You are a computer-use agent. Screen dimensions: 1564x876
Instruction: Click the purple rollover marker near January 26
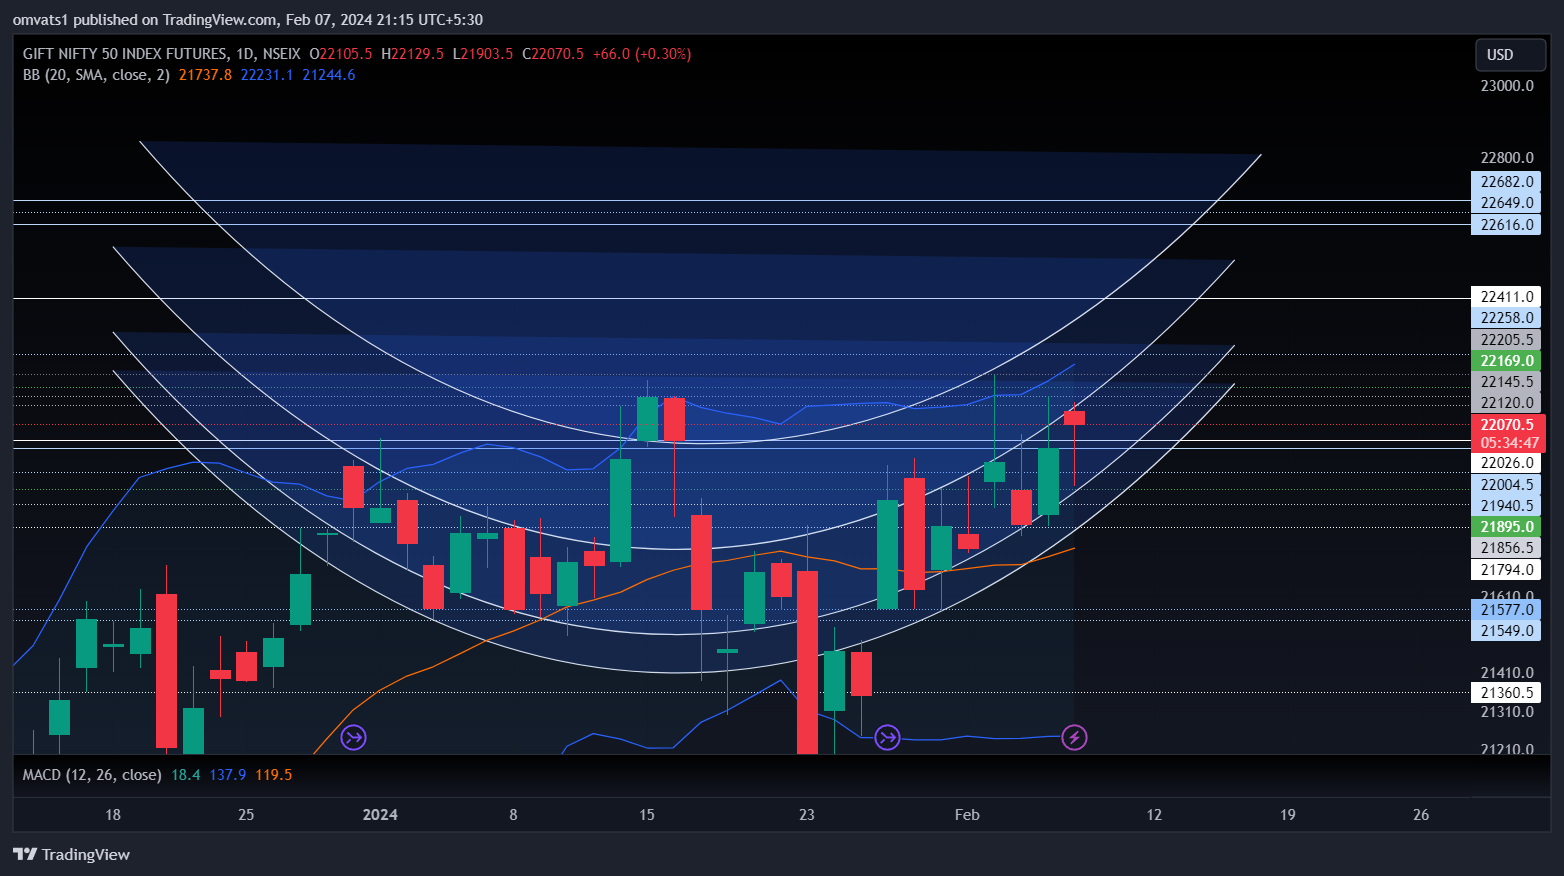click(887, 738)
